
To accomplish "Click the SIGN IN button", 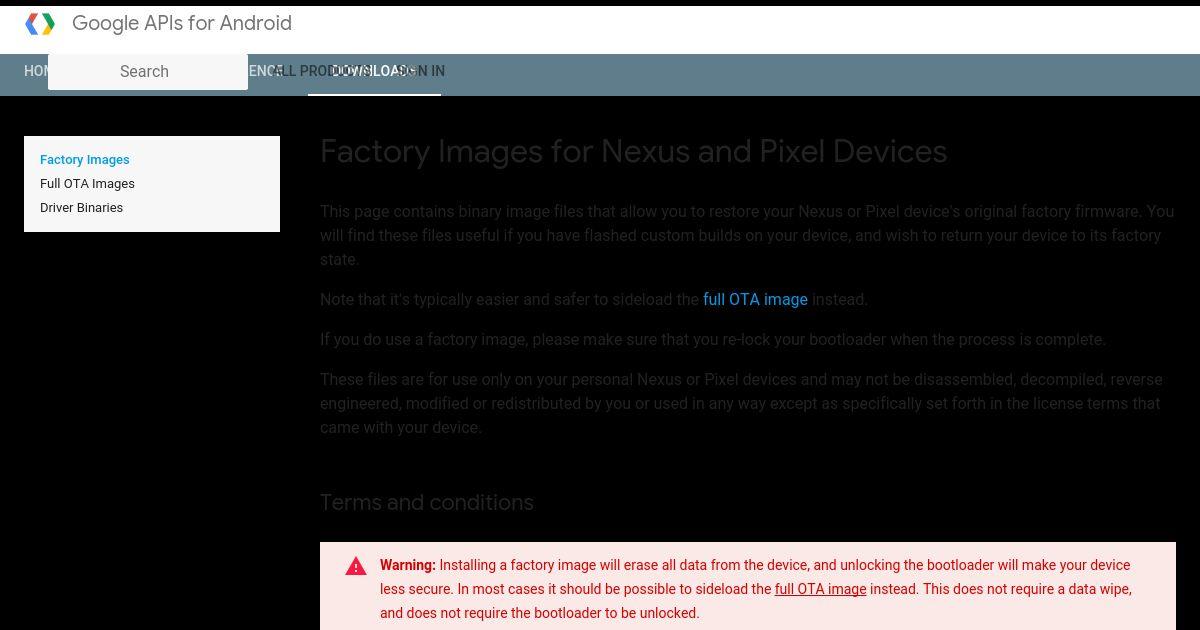I will pos(420,71).
